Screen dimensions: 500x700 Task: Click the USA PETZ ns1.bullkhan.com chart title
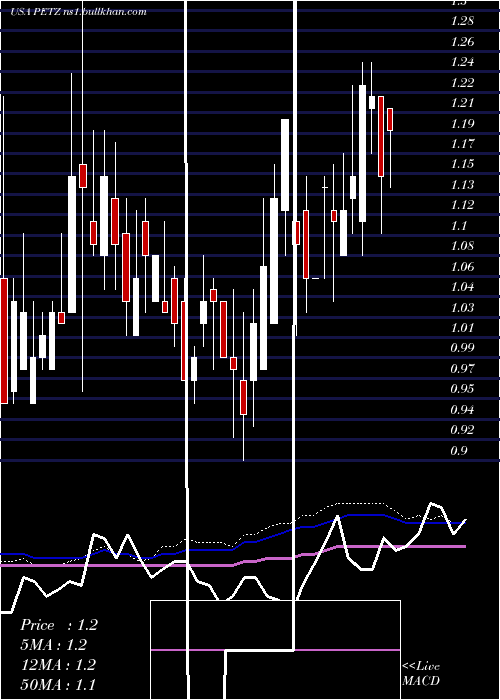click(79, 12)
